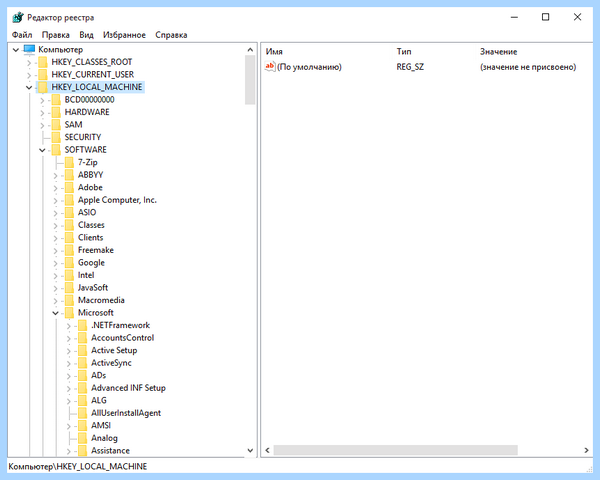The width and height of the screenshot is (600, 480).
Task: Click the JavaSoft folder icon
Action: (x=69, y=287)
